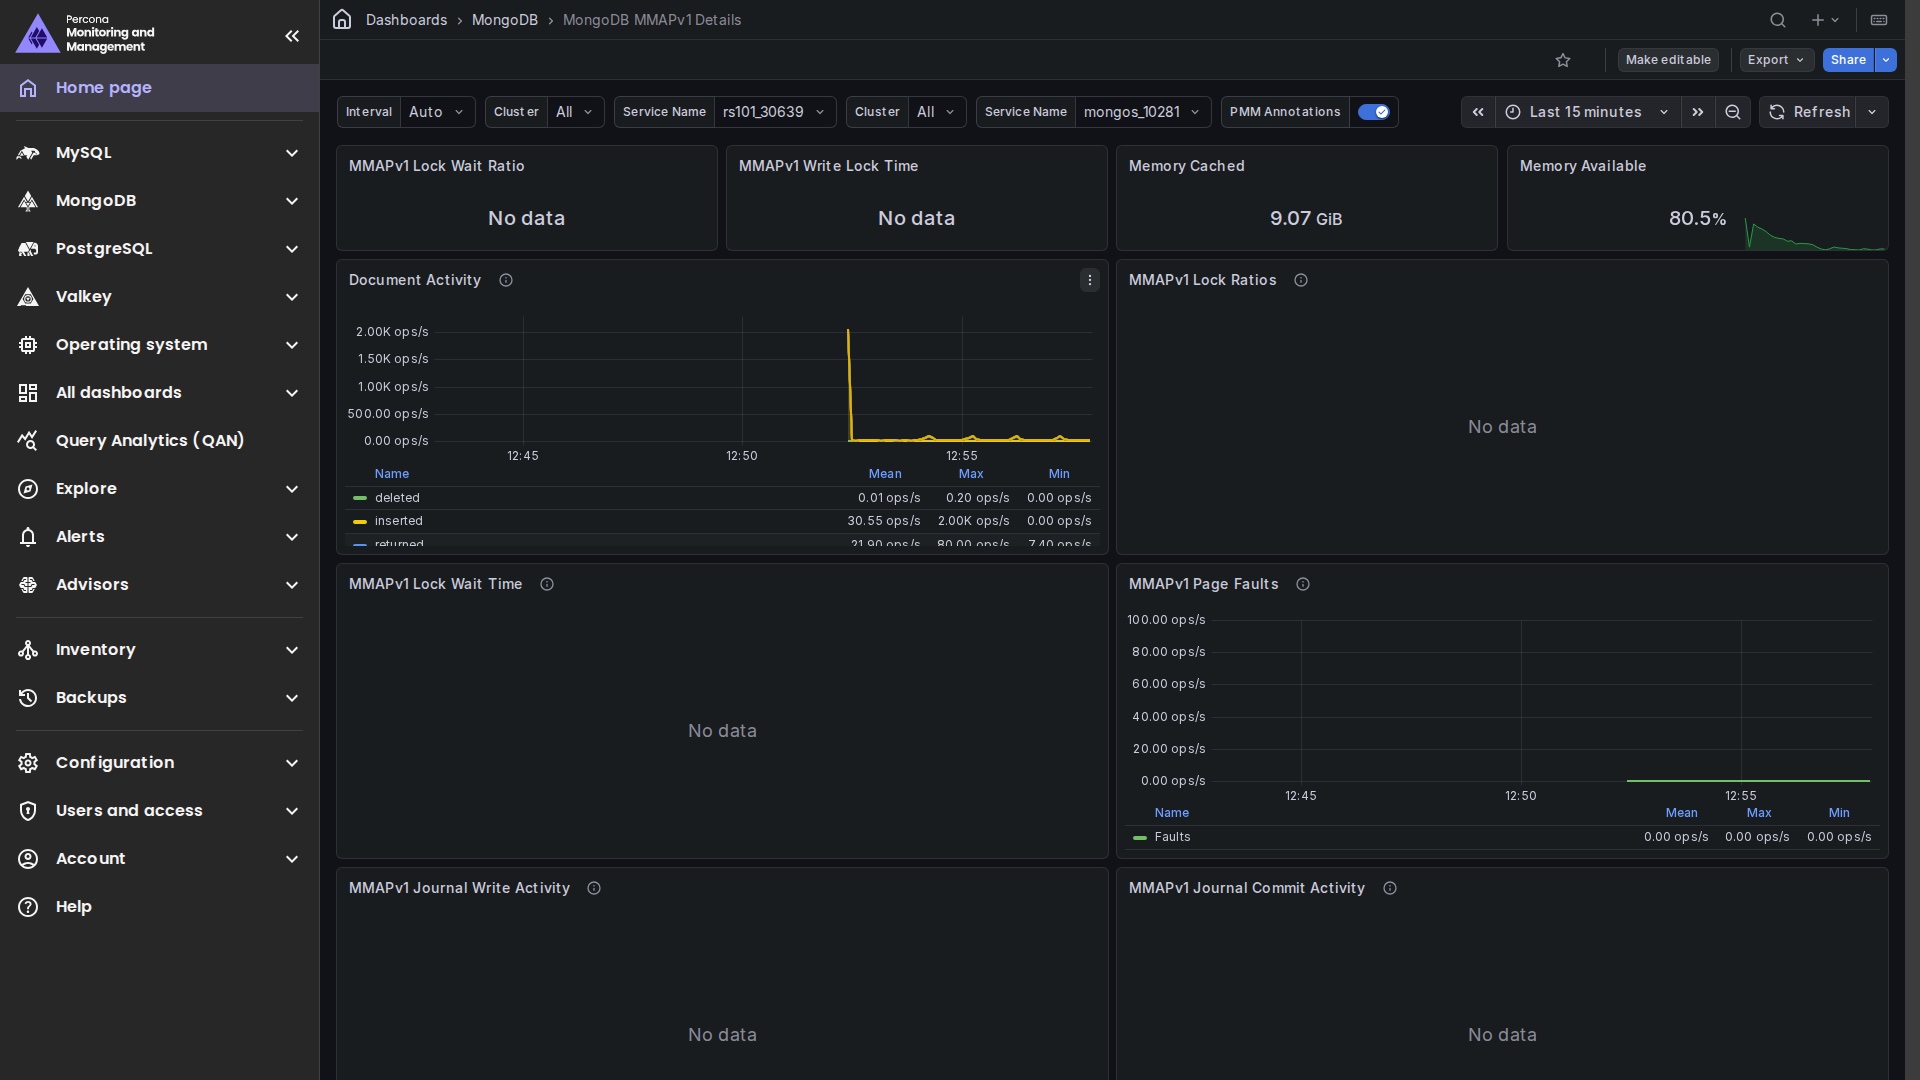Open the second Cluster All dropdown
1920x1080 pixels.
937,112
